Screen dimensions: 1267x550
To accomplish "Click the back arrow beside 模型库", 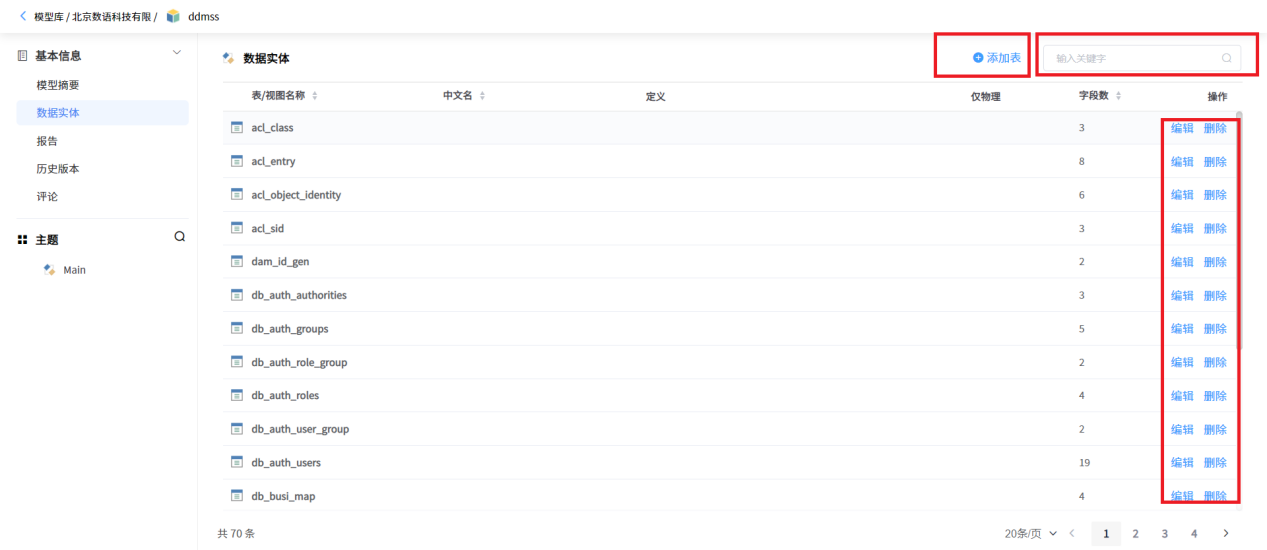I will coord(23,16).
